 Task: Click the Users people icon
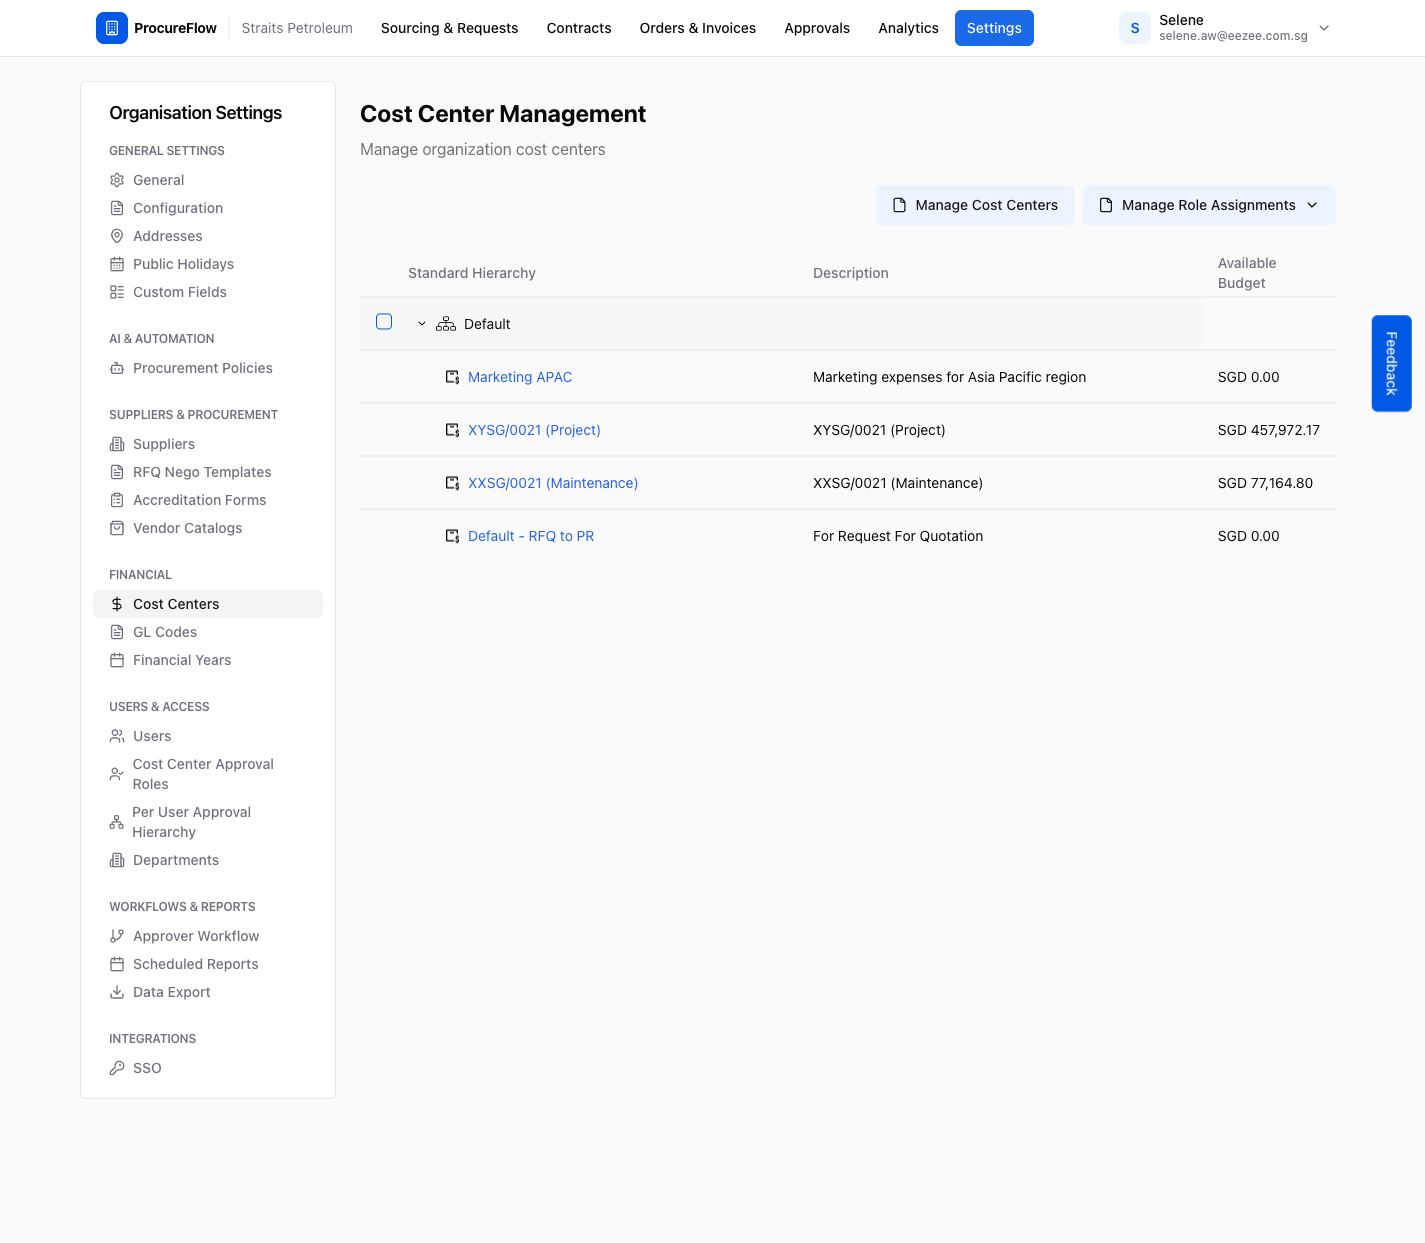pyautogui.click(x=117, y=736)
